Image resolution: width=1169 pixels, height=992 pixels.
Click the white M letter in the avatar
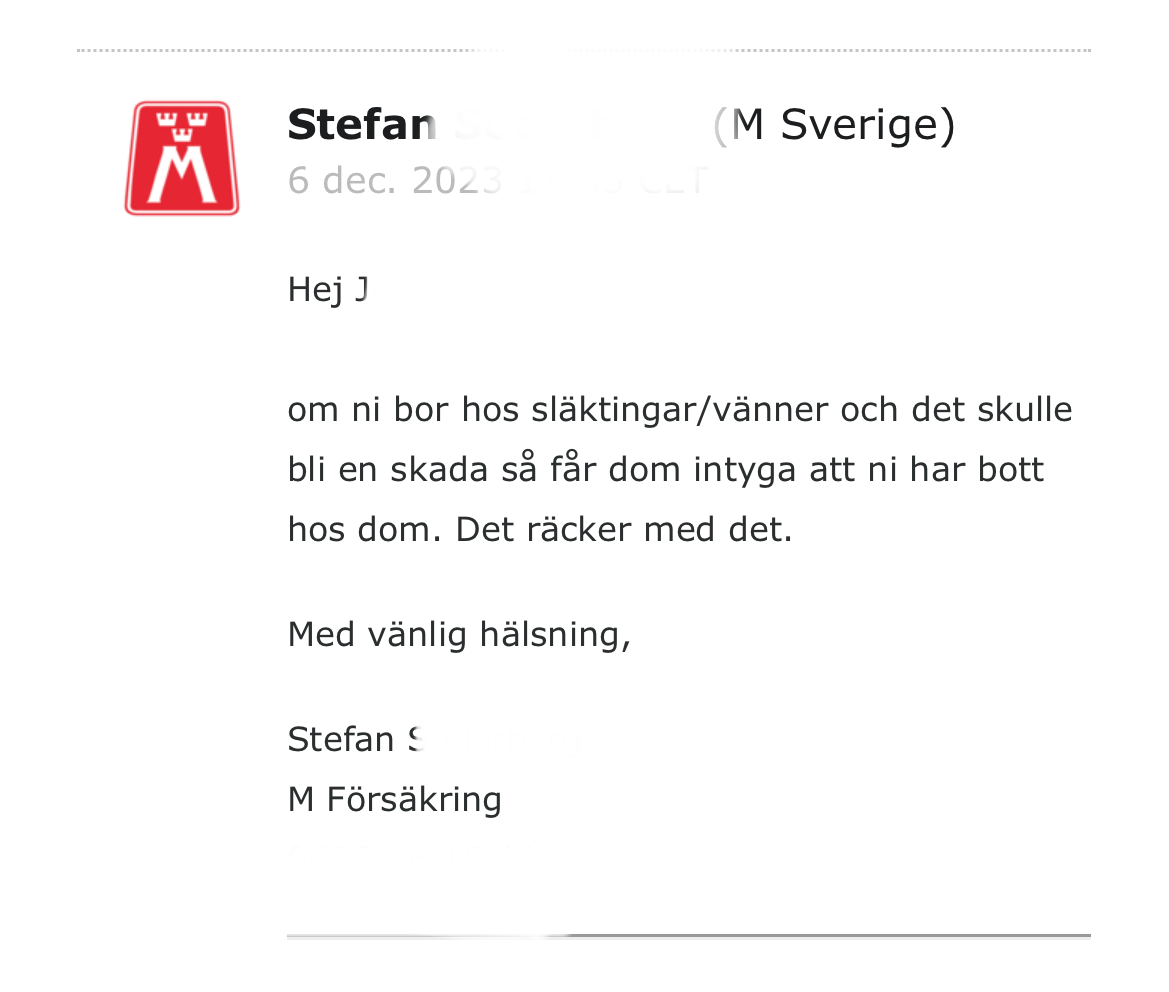[182, 178]
